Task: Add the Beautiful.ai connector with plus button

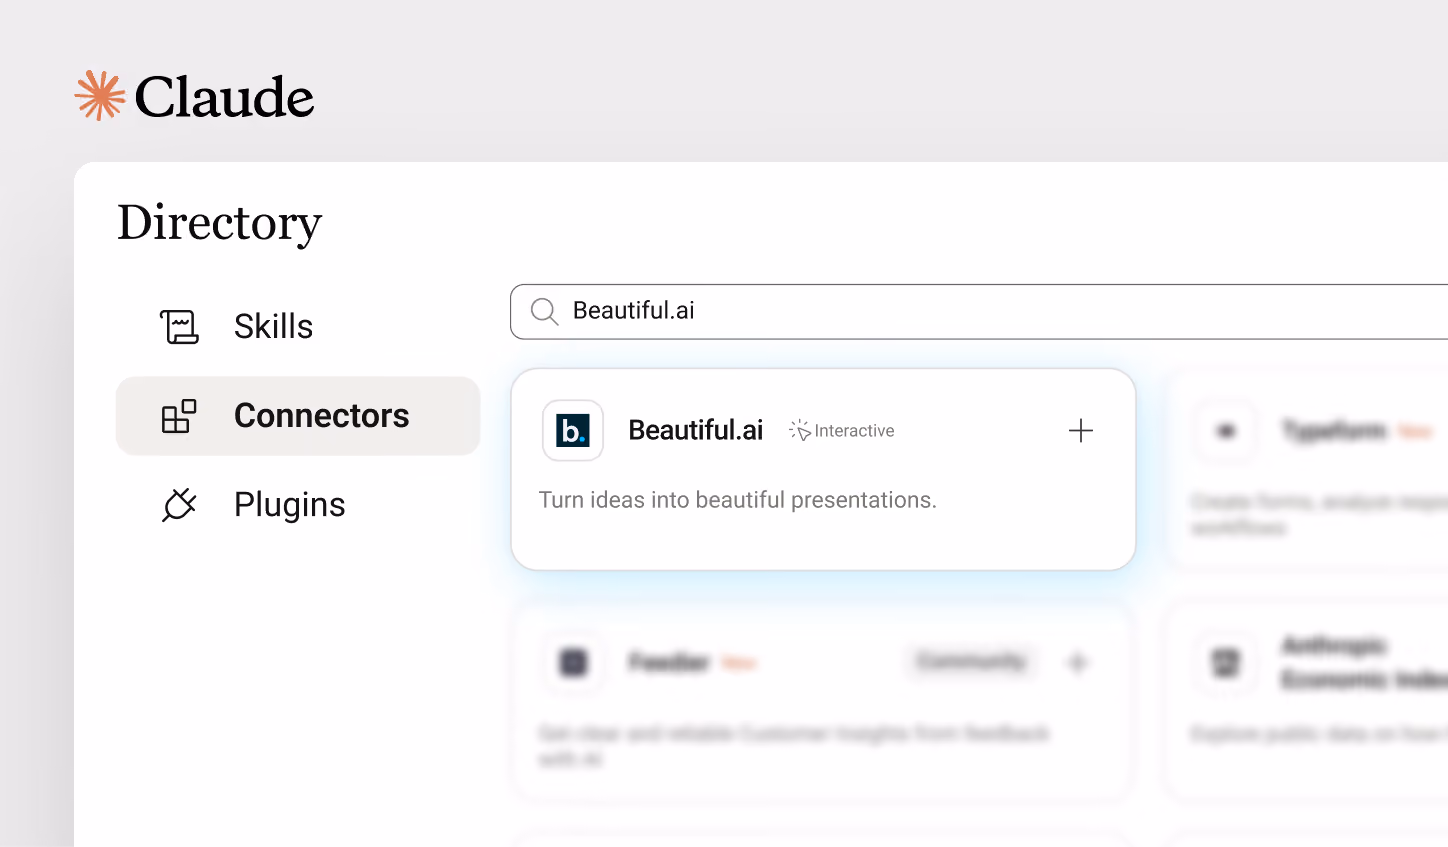Action: pyautogui.click(x=1081, y=431)
